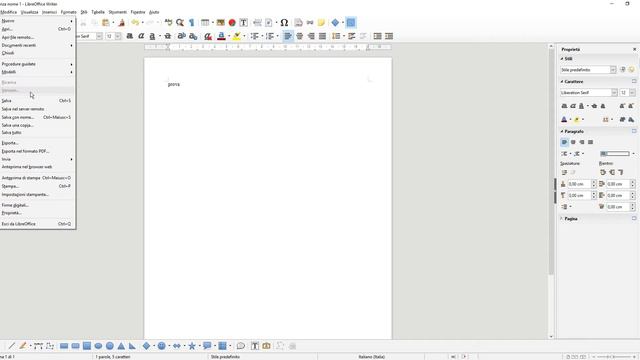Open the Visualizza menu
The image size is (640, 360).
(x=29, y=12)
